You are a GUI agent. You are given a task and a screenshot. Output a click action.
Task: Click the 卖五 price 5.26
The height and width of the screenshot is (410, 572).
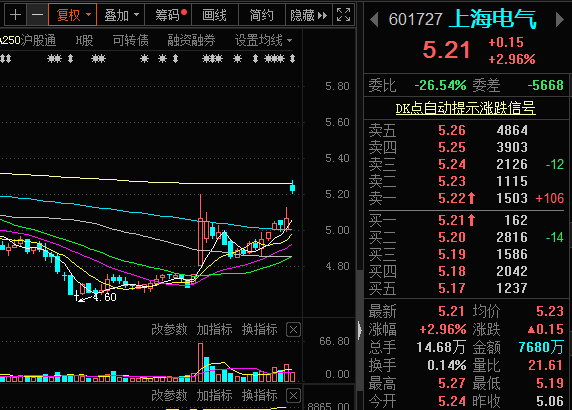[x=452, y=130]
